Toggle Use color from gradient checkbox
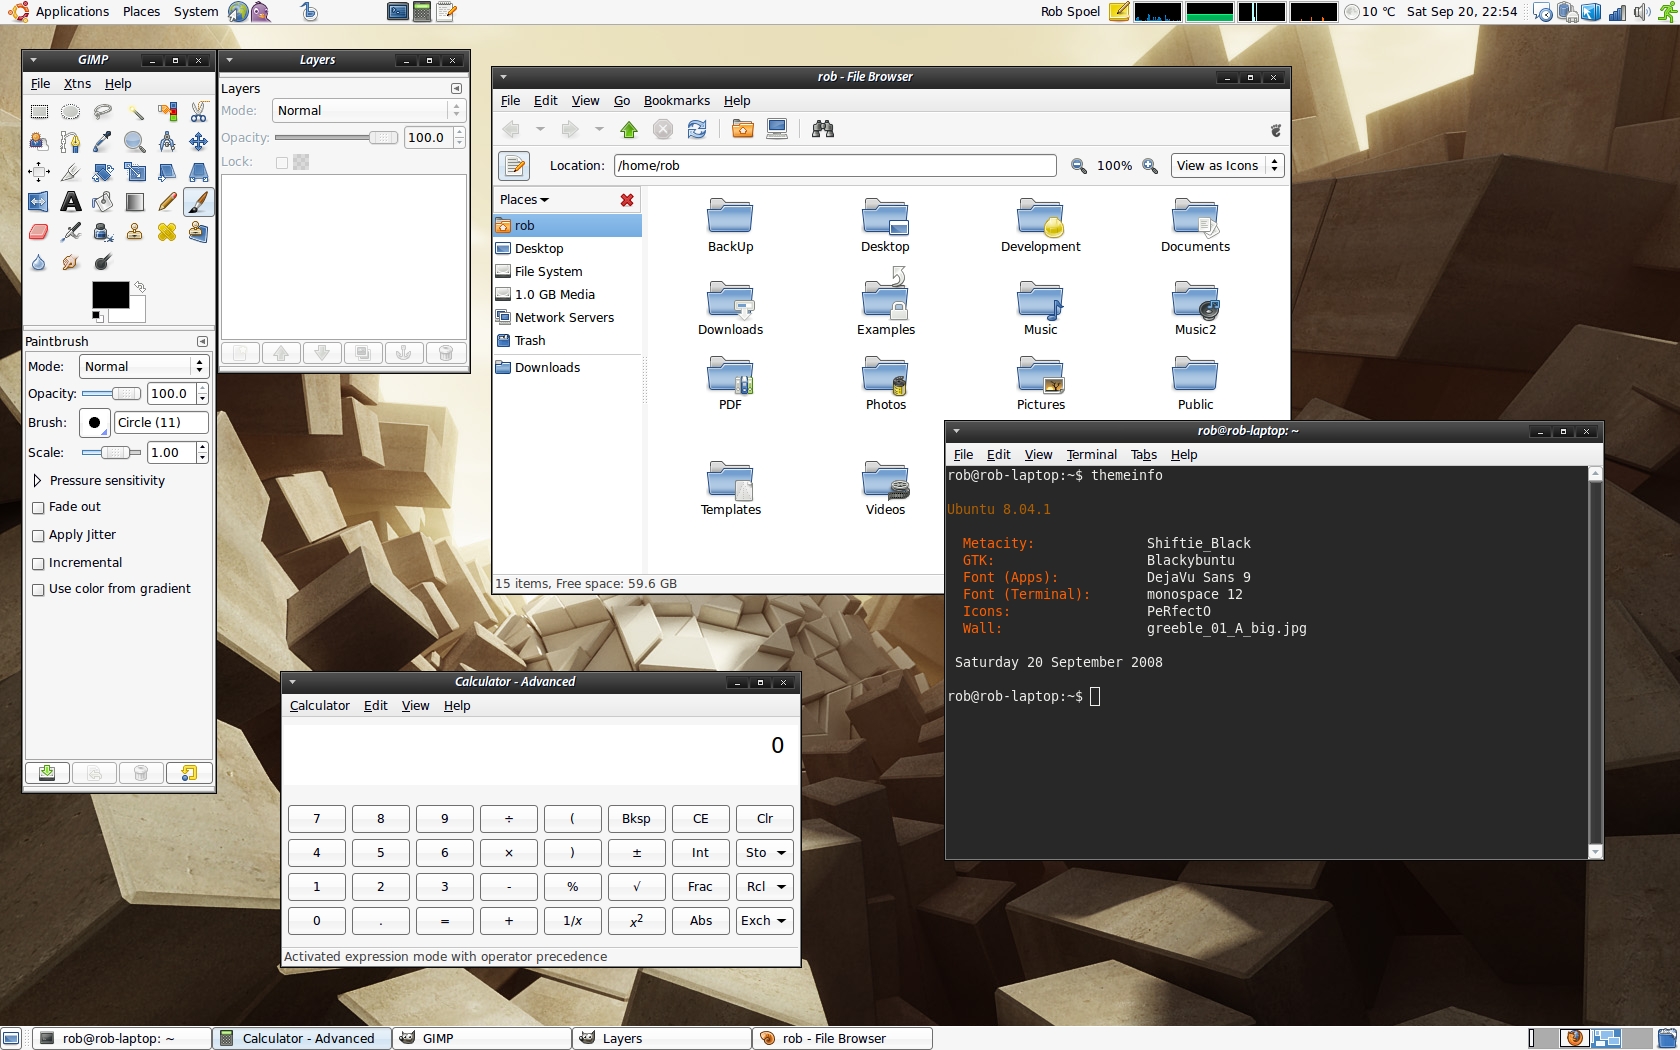 (38, 590)
